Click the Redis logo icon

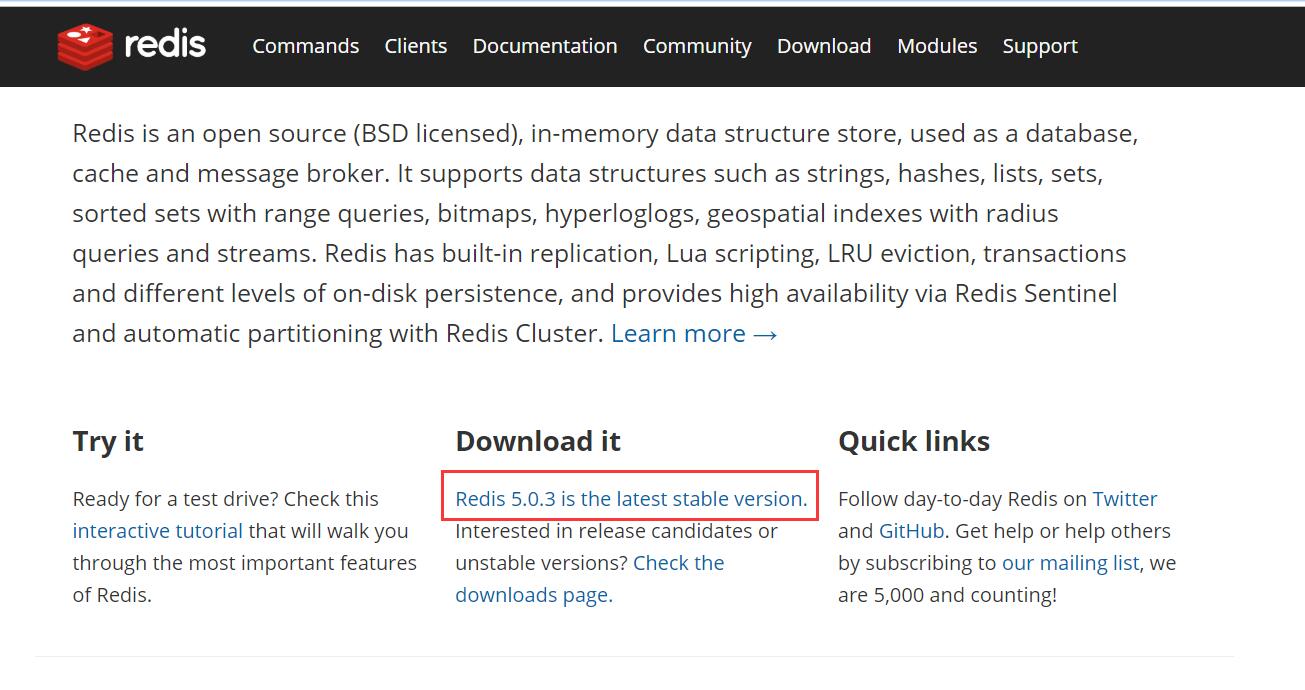pyautogui.click(x=88, y=45)
